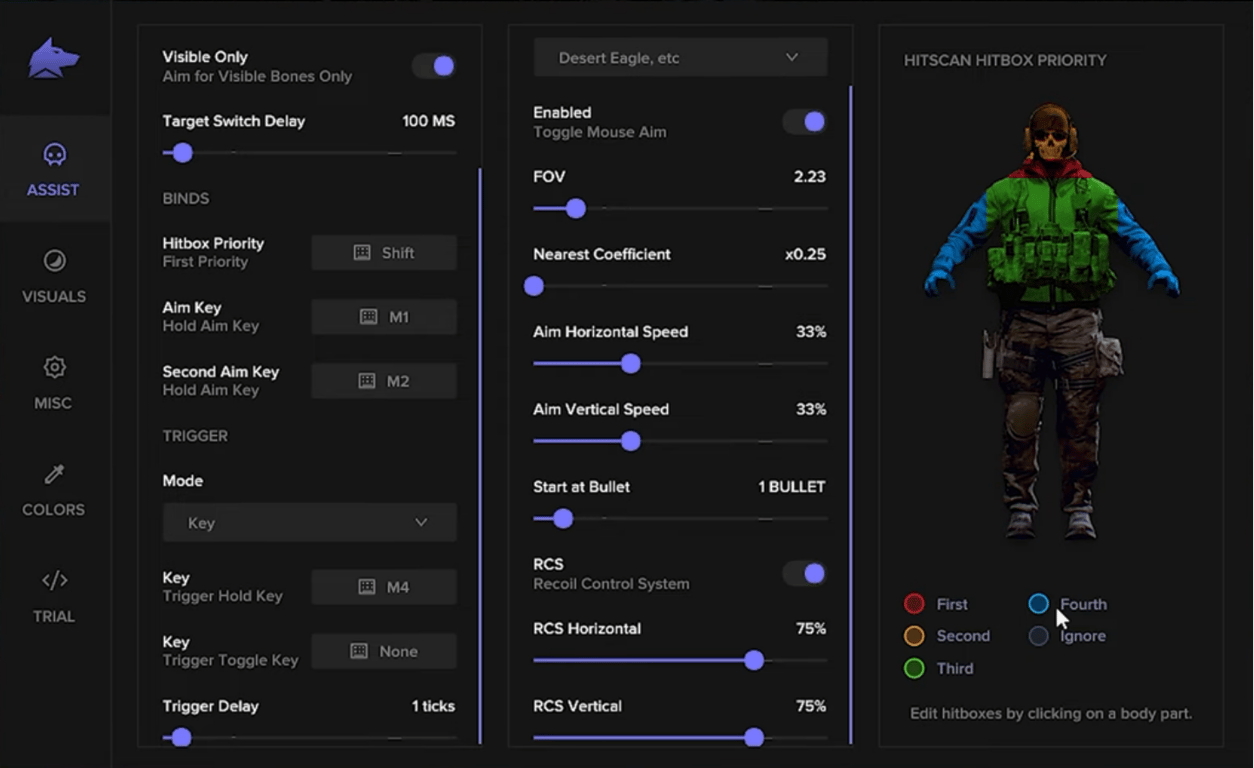This screenshot has width=1254, height=768.
Task: Open the Desert Eagle weapon dropdown
Action: pyautogui.click(x=680, y=58)
